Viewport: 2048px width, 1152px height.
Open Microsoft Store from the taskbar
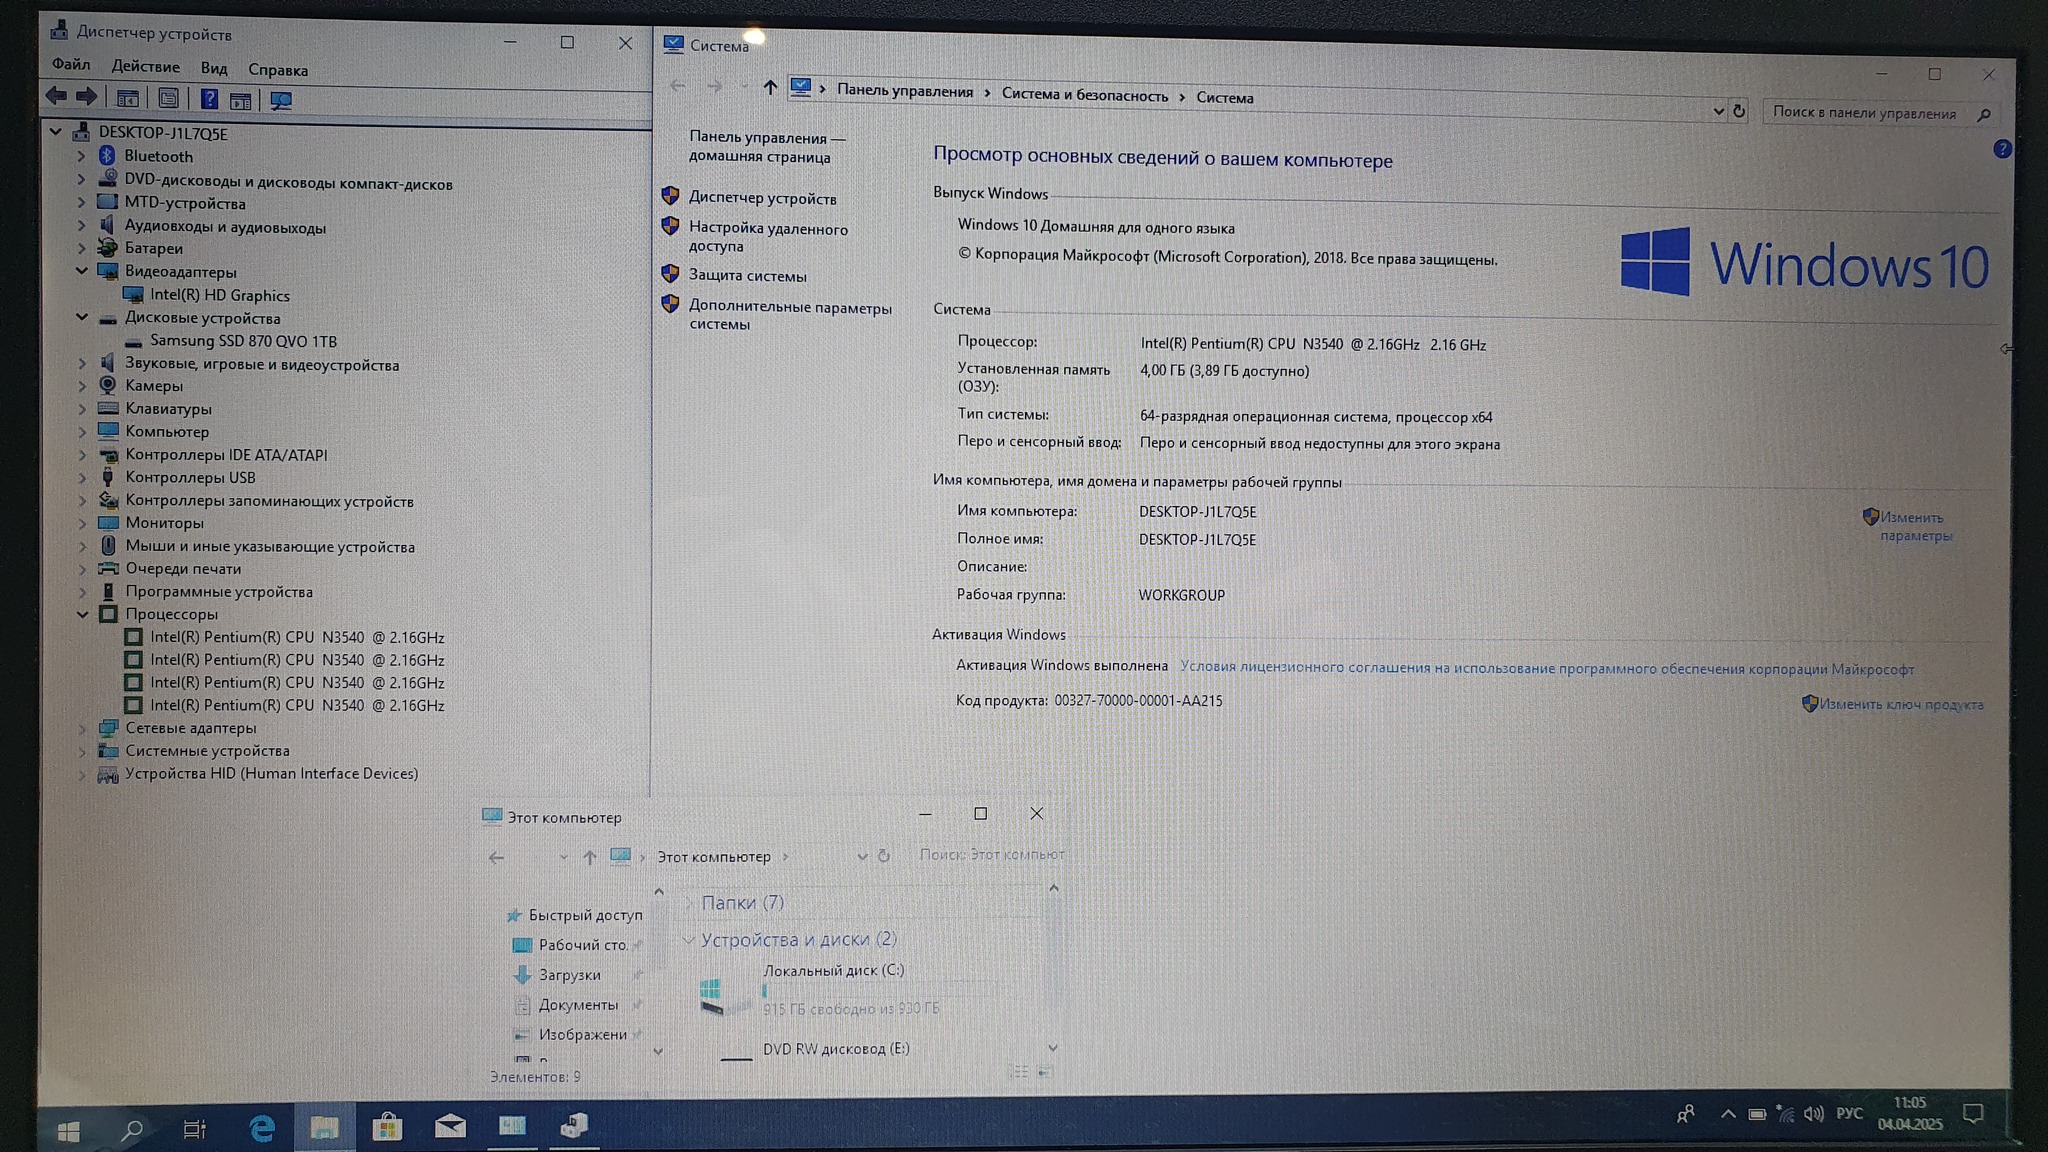[387, 1128]
